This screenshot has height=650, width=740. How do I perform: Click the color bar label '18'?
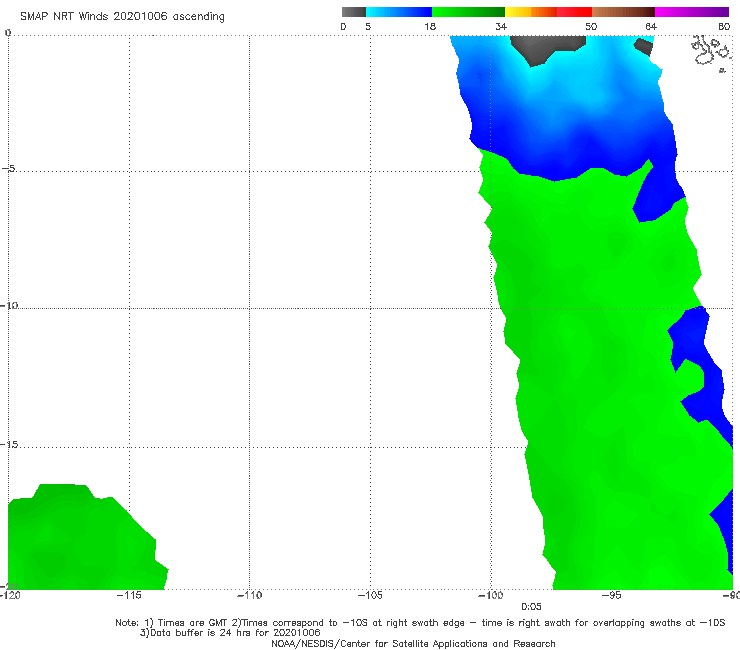(x=430, y=26)
